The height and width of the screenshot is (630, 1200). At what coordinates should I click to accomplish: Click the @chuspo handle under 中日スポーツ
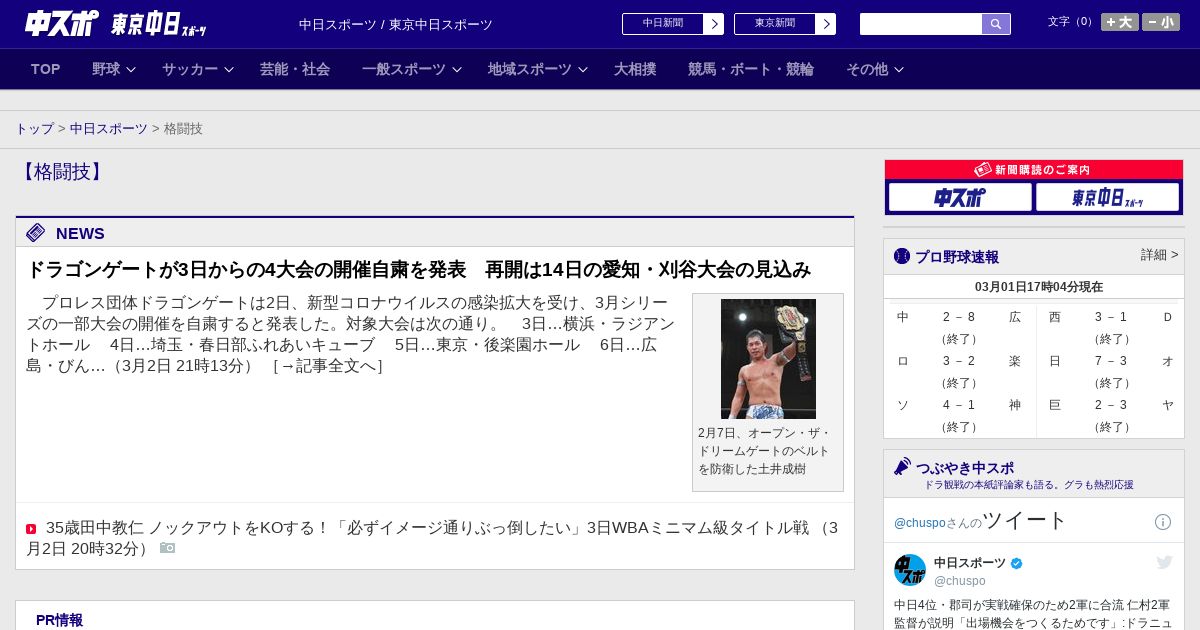960,581
